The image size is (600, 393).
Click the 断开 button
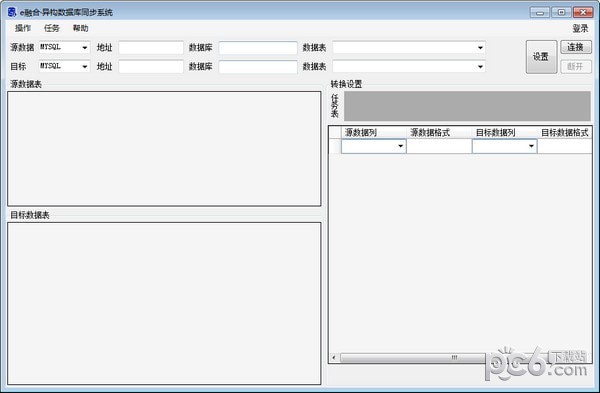pyautogui.click(x=576, y=67)
